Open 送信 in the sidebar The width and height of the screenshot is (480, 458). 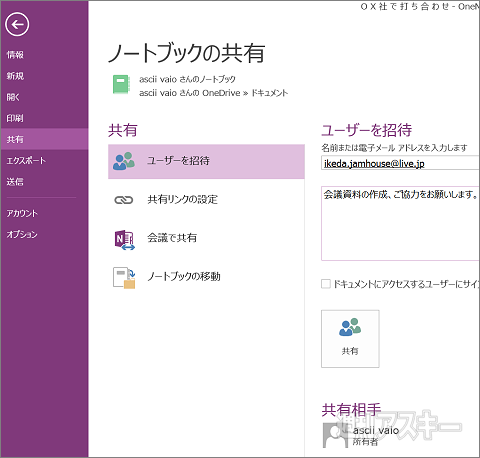15,182
